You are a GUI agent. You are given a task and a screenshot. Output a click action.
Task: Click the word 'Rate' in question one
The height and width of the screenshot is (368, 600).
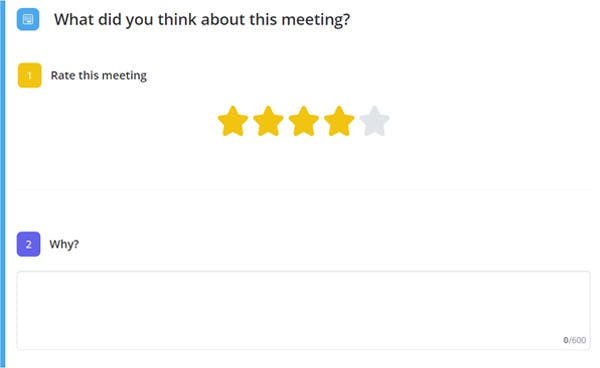(63, 75)
